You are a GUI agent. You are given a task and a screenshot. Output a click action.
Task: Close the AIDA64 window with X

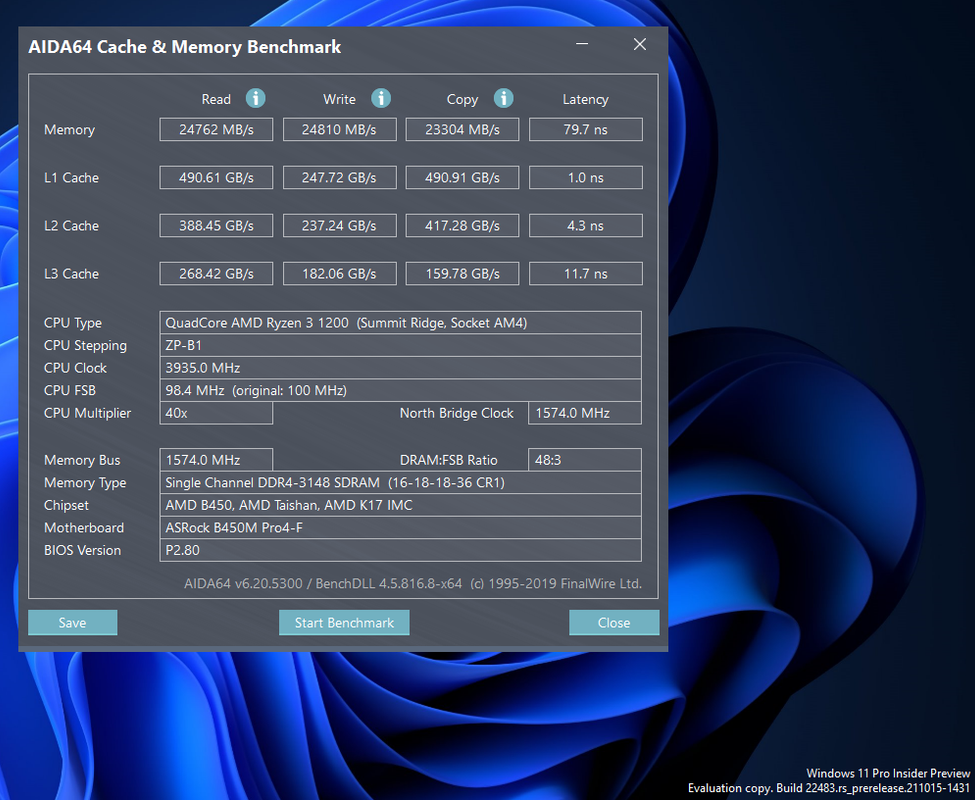coord(640,44)
